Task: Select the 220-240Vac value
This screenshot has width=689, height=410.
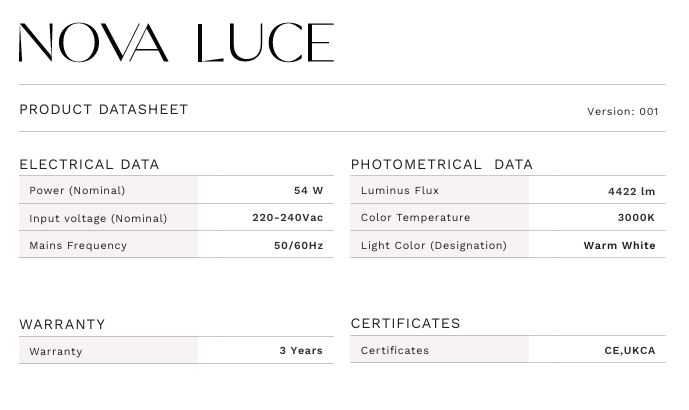Action: [x=287, y=217]
